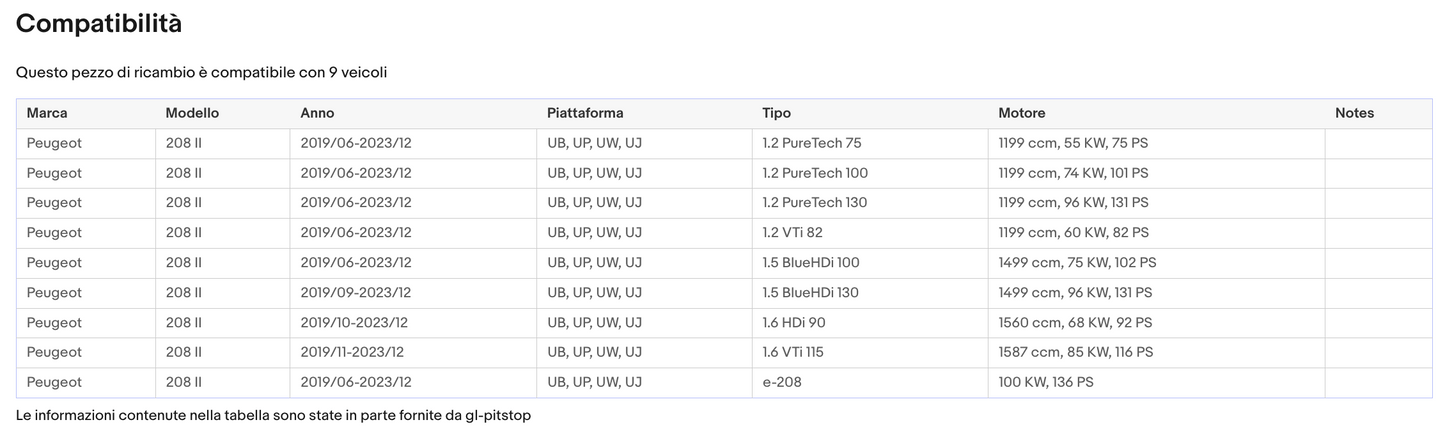Image resolution: width=1445 pixels, height=436 pixels.
Task: Click the 1.6 HDi 90 cell
Action: click(793, 323)
